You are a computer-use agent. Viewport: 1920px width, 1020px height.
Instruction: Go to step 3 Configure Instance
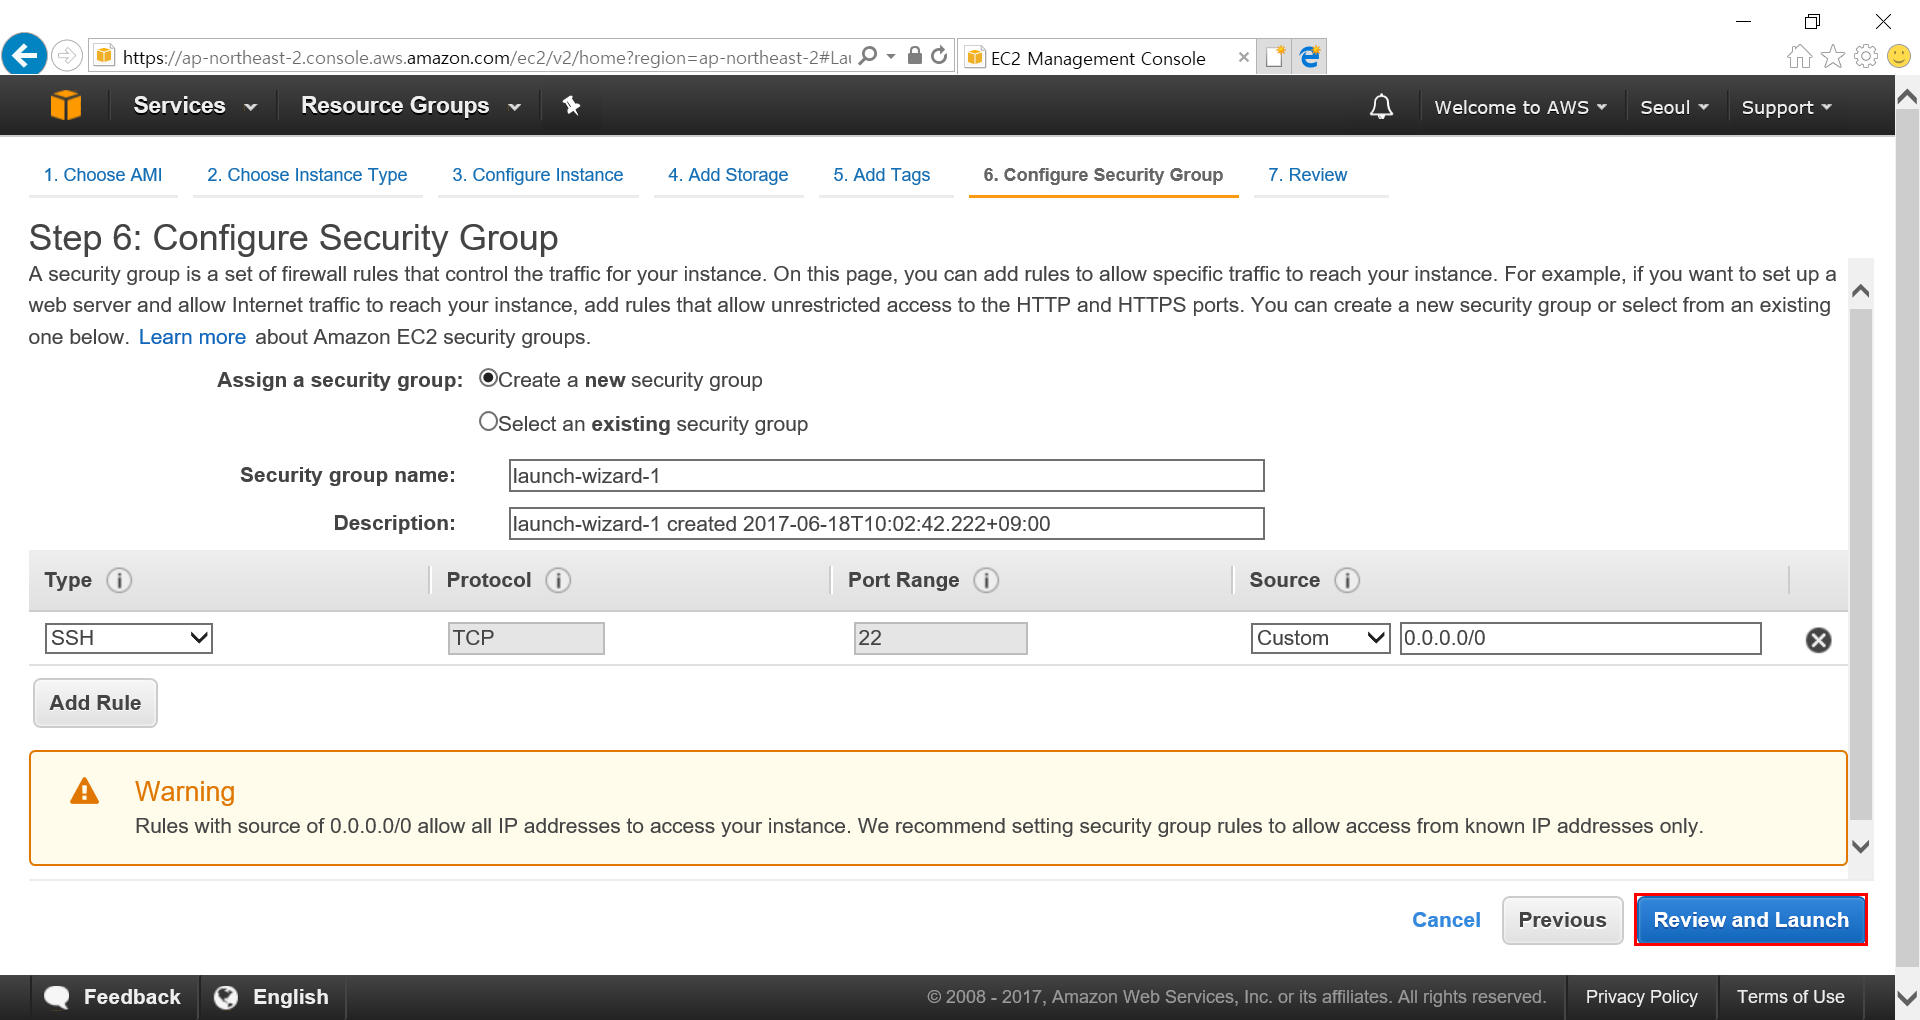pyautogui.click(x=538, y=175)
